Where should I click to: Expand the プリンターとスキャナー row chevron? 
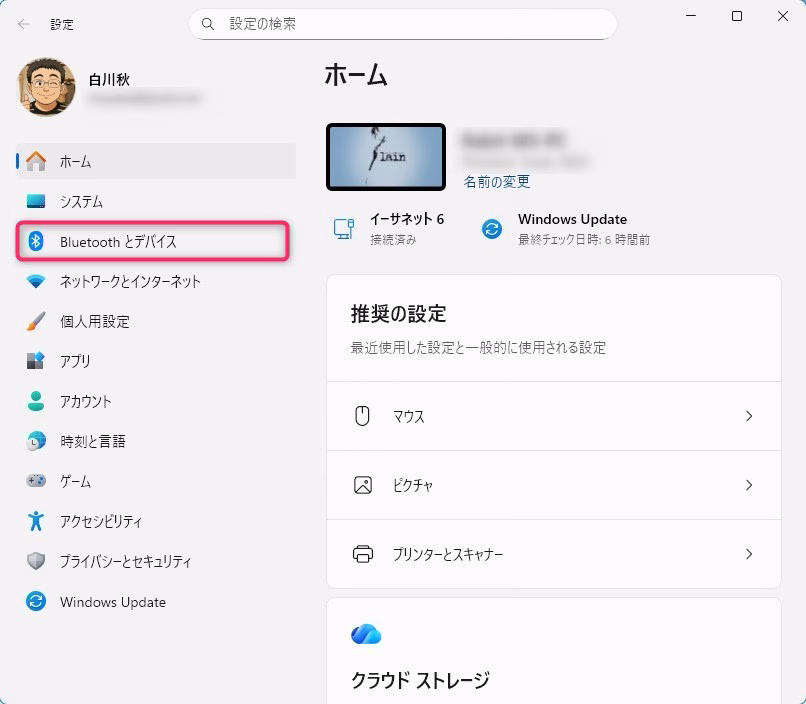tap(748, 554)
